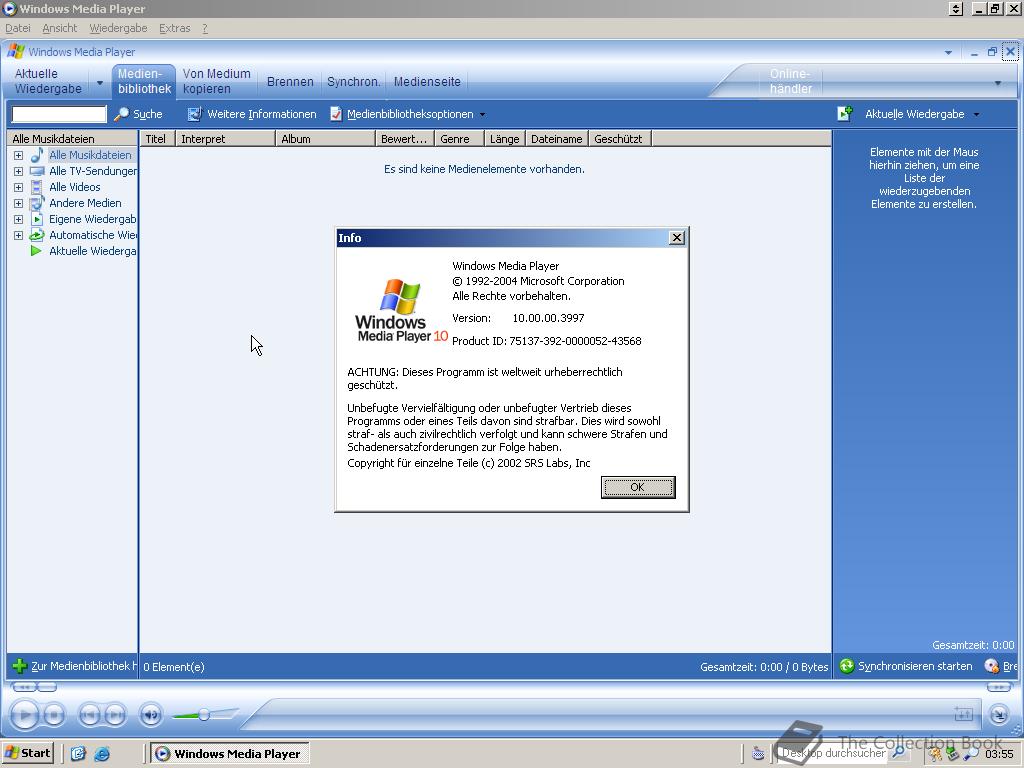Open the Onlinehändler dropdown arrow
Viewport: 1024px width, 768px height.
click(x=997, y=83)
